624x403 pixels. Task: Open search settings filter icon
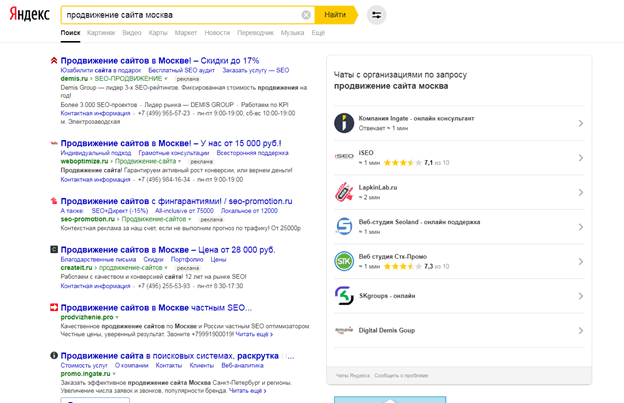[x=376, y=15]
